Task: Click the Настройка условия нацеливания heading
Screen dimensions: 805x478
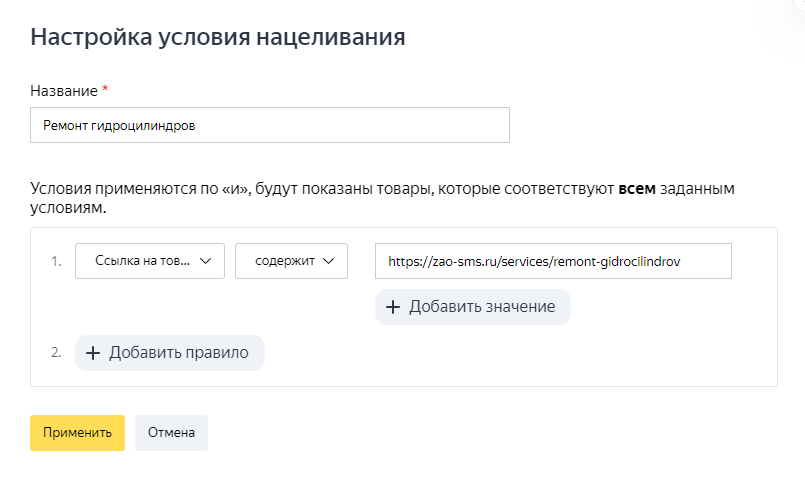Action: coord(218,38)
